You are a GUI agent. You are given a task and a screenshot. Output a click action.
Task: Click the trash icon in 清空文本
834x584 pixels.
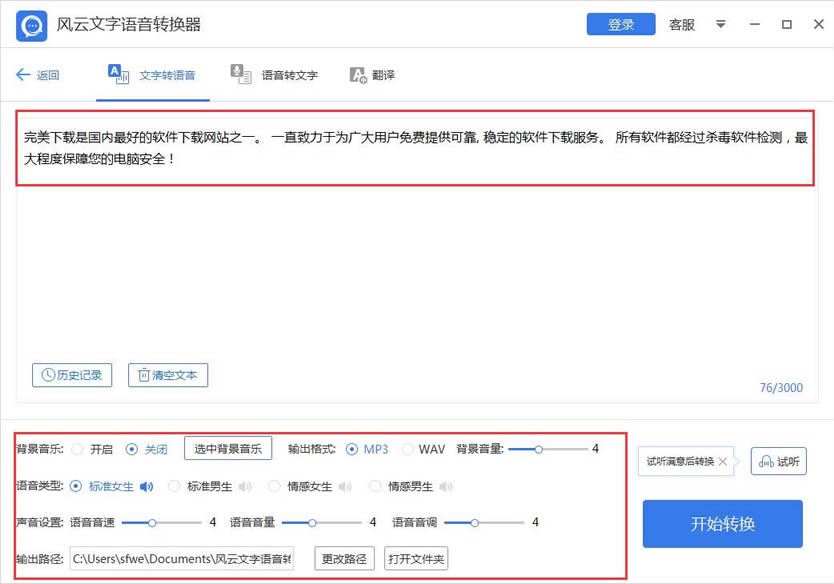[144, 375]
